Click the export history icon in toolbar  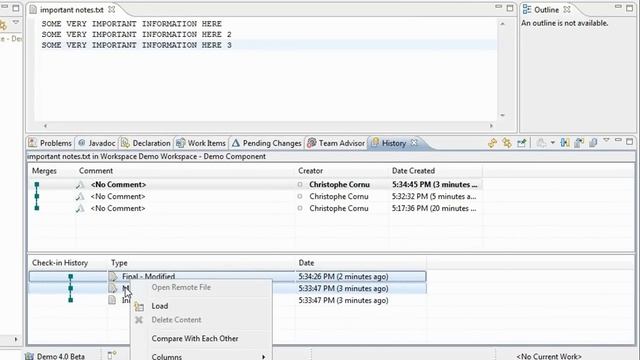[579, 143]
